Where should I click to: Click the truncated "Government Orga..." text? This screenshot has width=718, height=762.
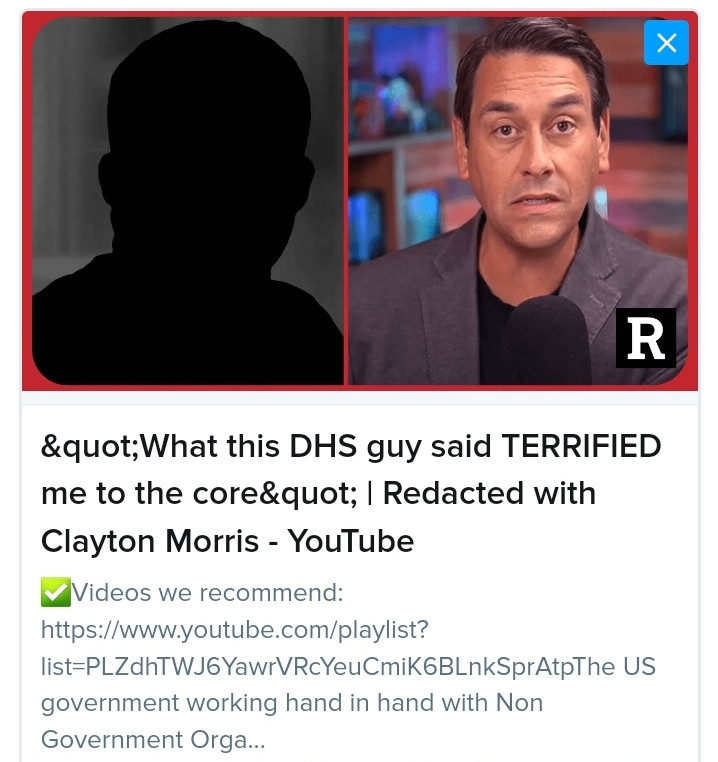pyautogui.click(x=153, y=740)
